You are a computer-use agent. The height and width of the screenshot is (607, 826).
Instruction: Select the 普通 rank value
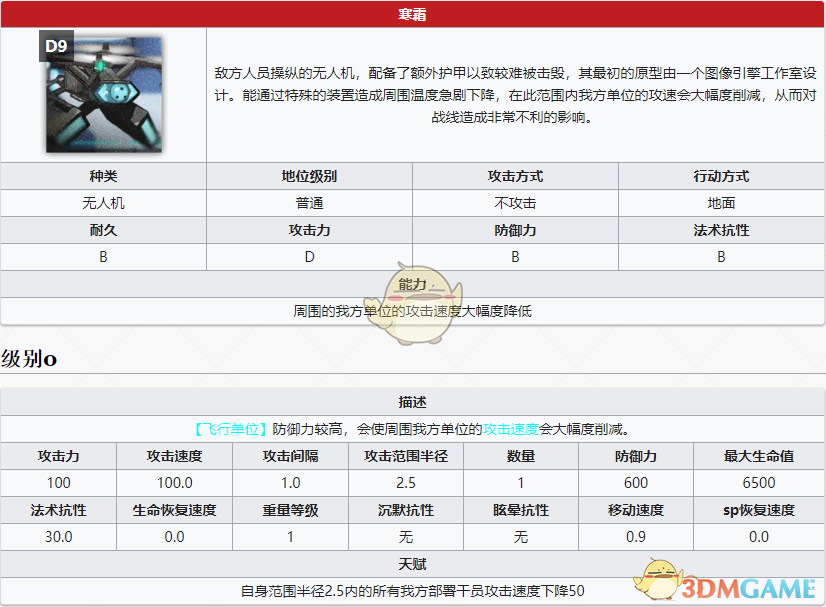309,203
